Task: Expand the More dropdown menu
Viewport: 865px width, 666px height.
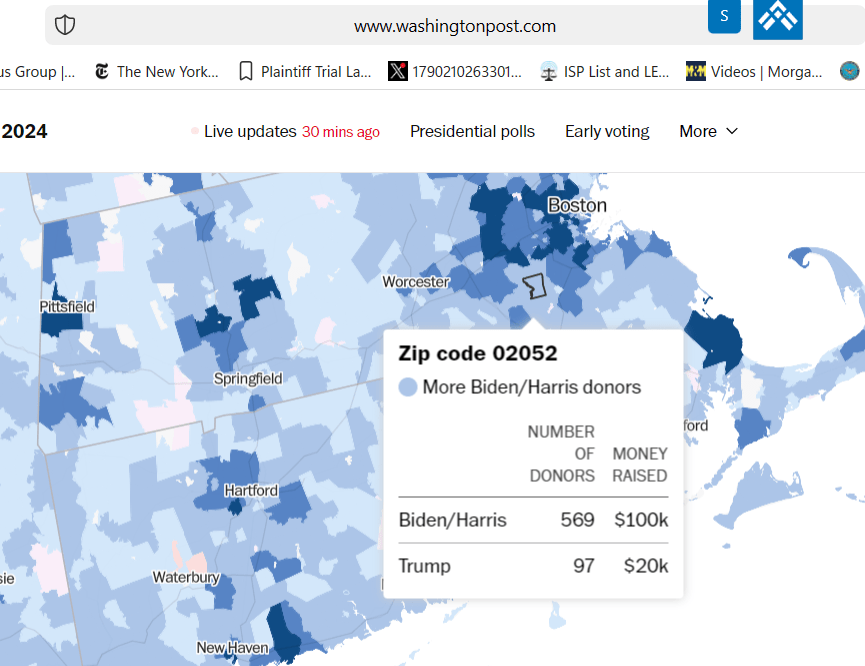Action: tap(708, 131)
